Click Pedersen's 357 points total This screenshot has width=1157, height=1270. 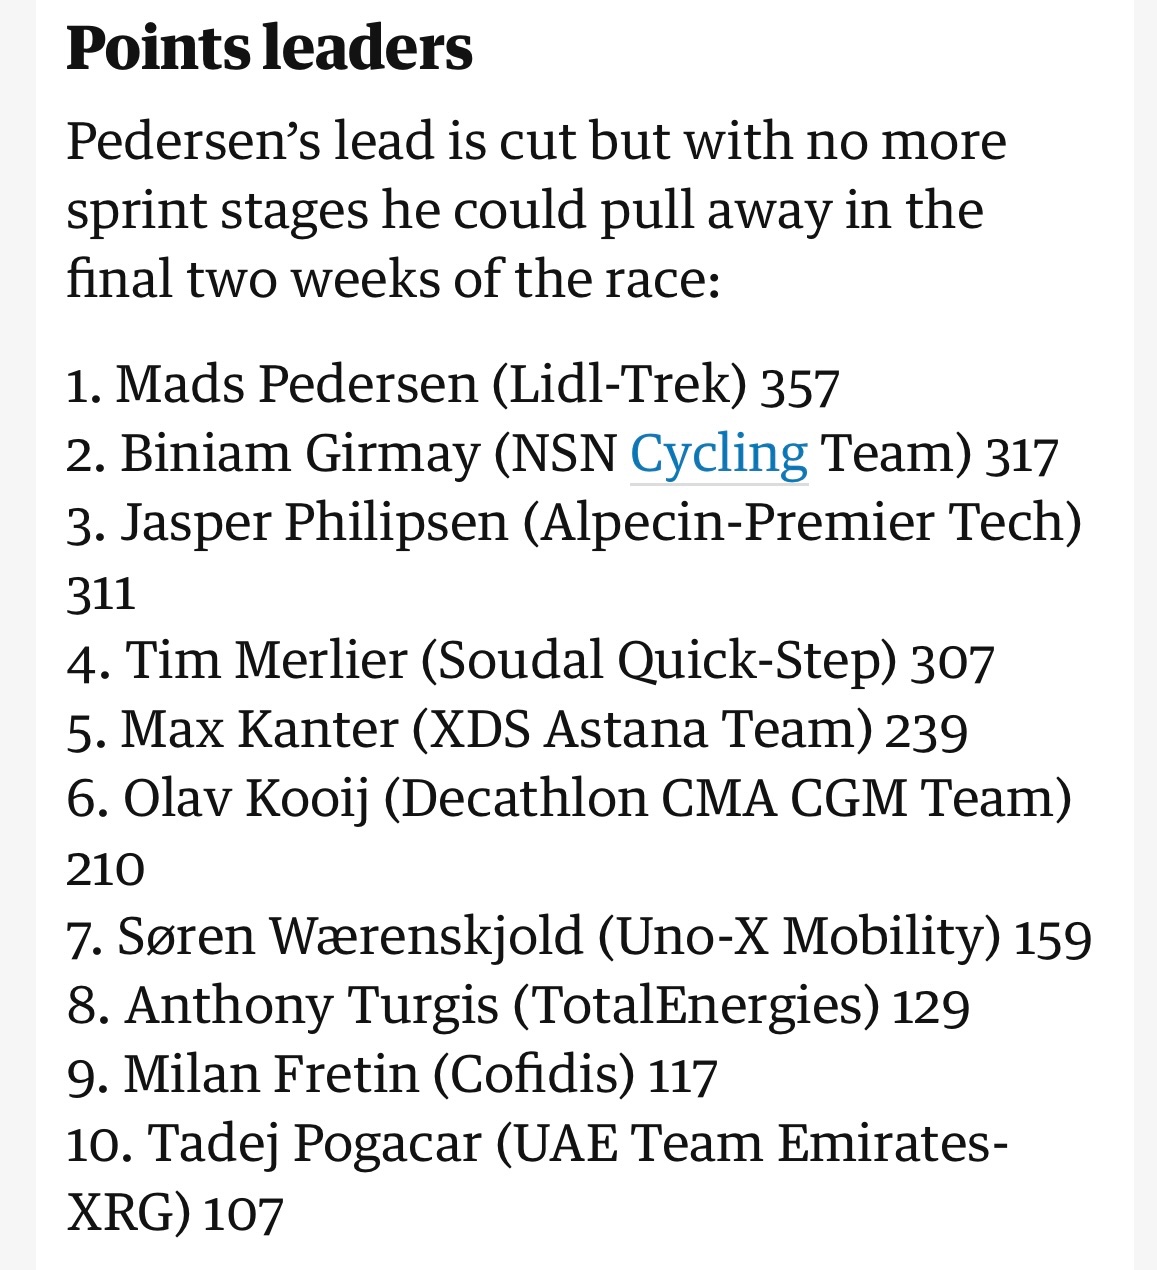tap(800, 387)
